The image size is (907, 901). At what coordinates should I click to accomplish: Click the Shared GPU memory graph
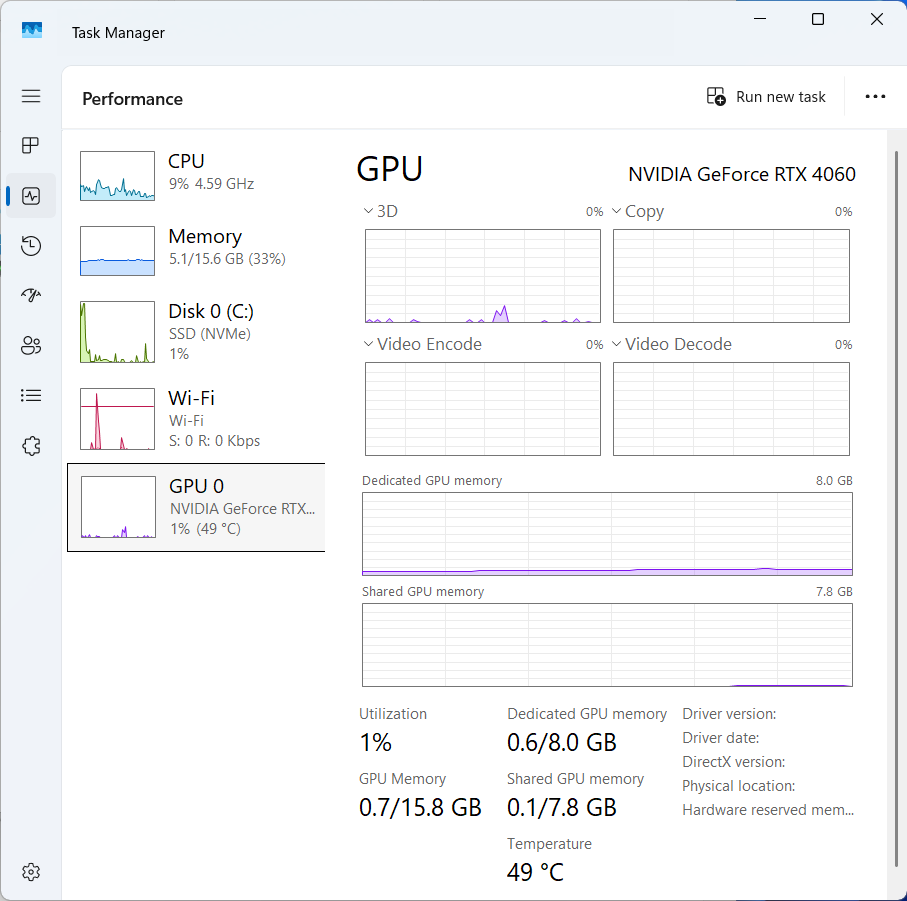pos(607,645)
